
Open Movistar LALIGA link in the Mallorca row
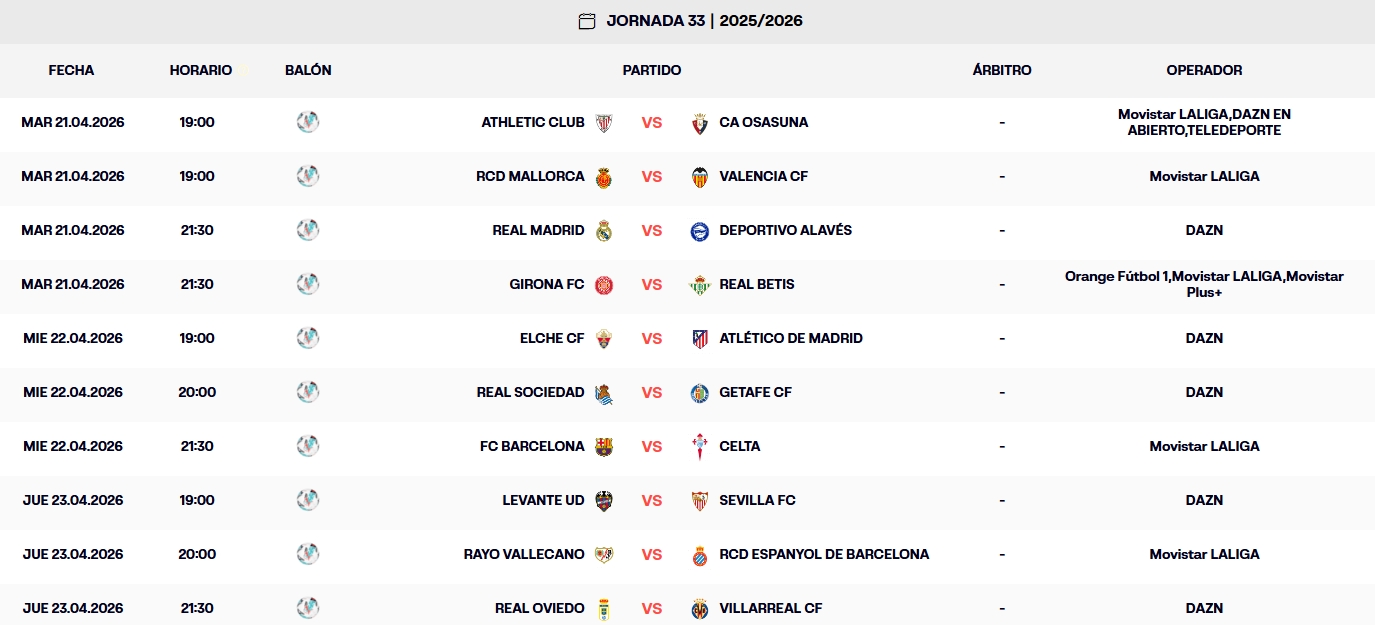1205,176
